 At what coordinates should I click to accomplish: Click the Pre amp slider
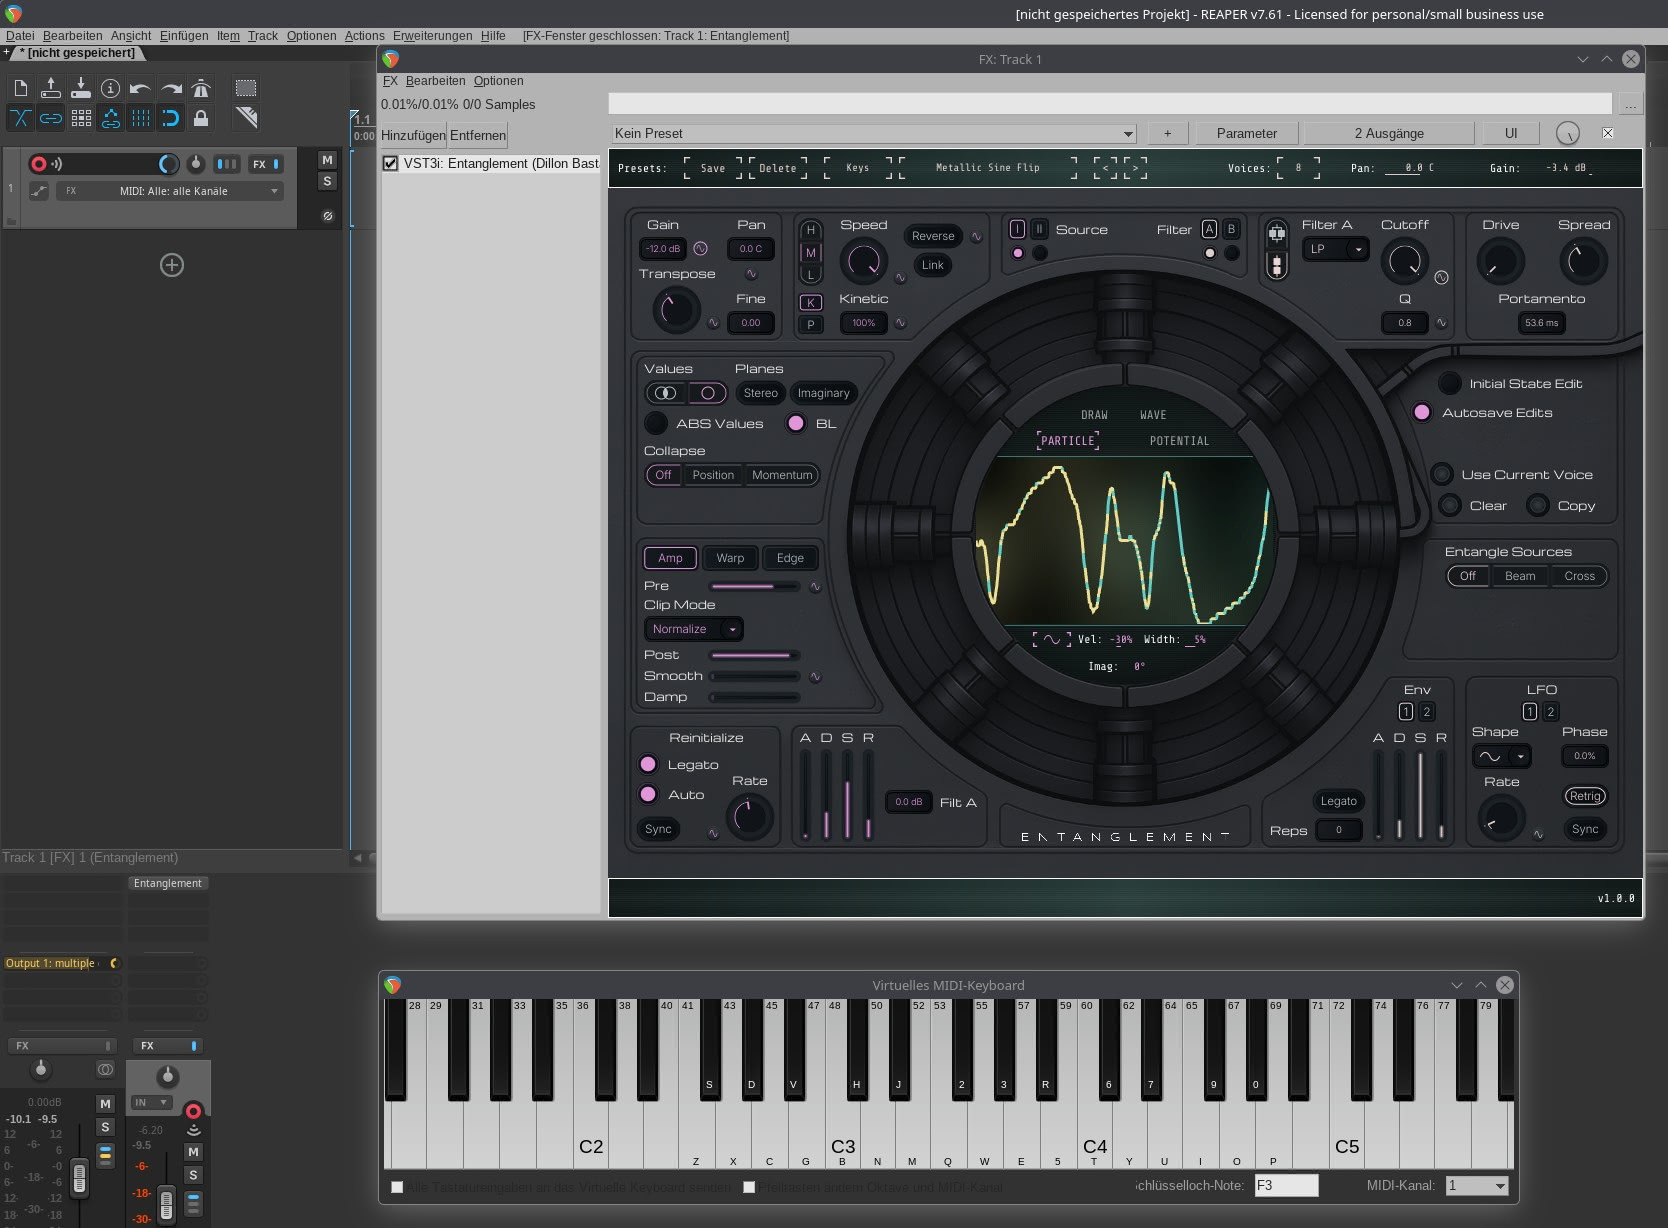[754, 587]
